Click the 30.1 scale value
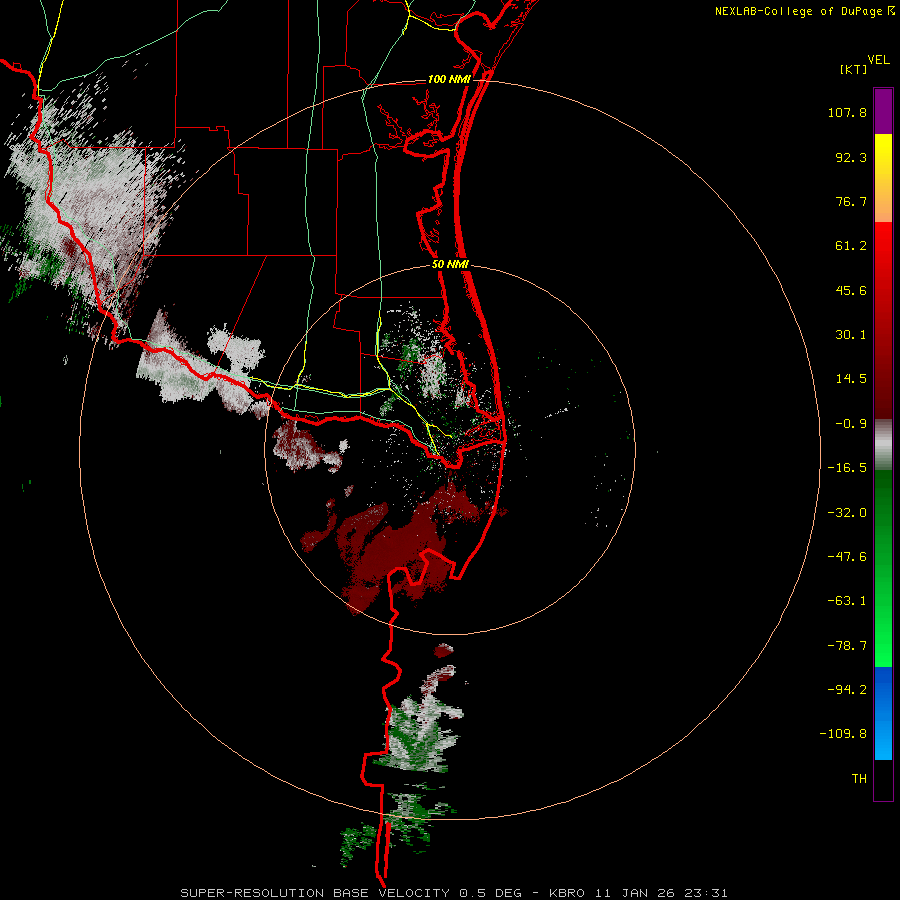900x900 pixels. [x=851, y=335]
